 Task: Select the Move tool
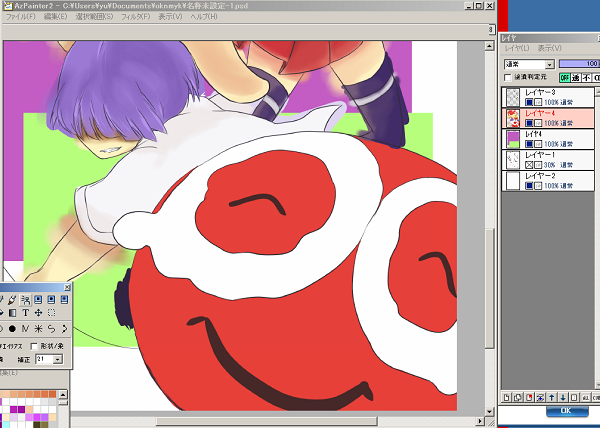point(38,313)
